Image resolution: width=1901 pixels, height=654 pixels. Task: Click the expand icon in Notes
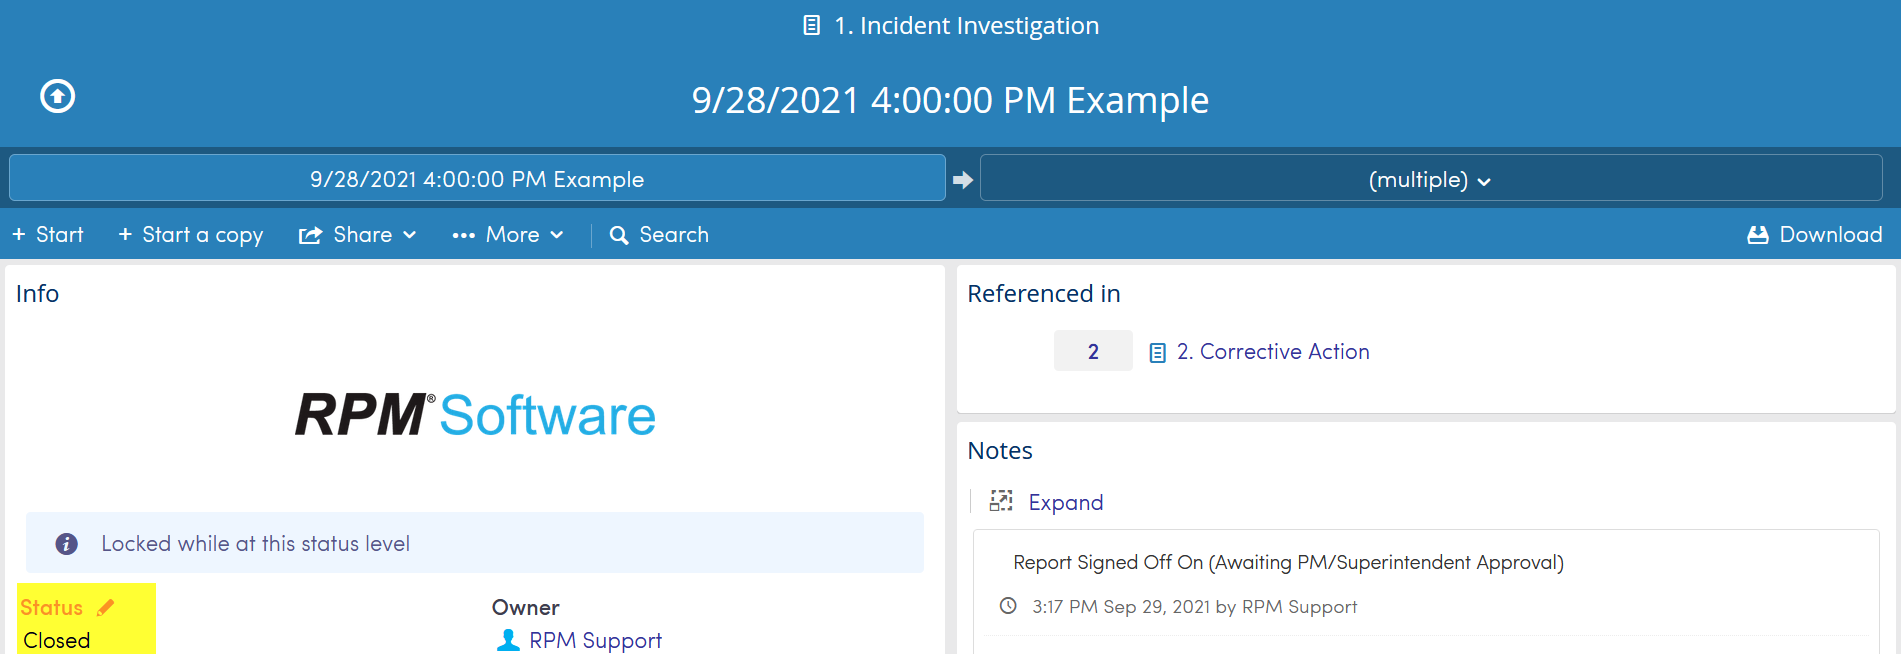pyautogui.click(x=1001, y=501)
